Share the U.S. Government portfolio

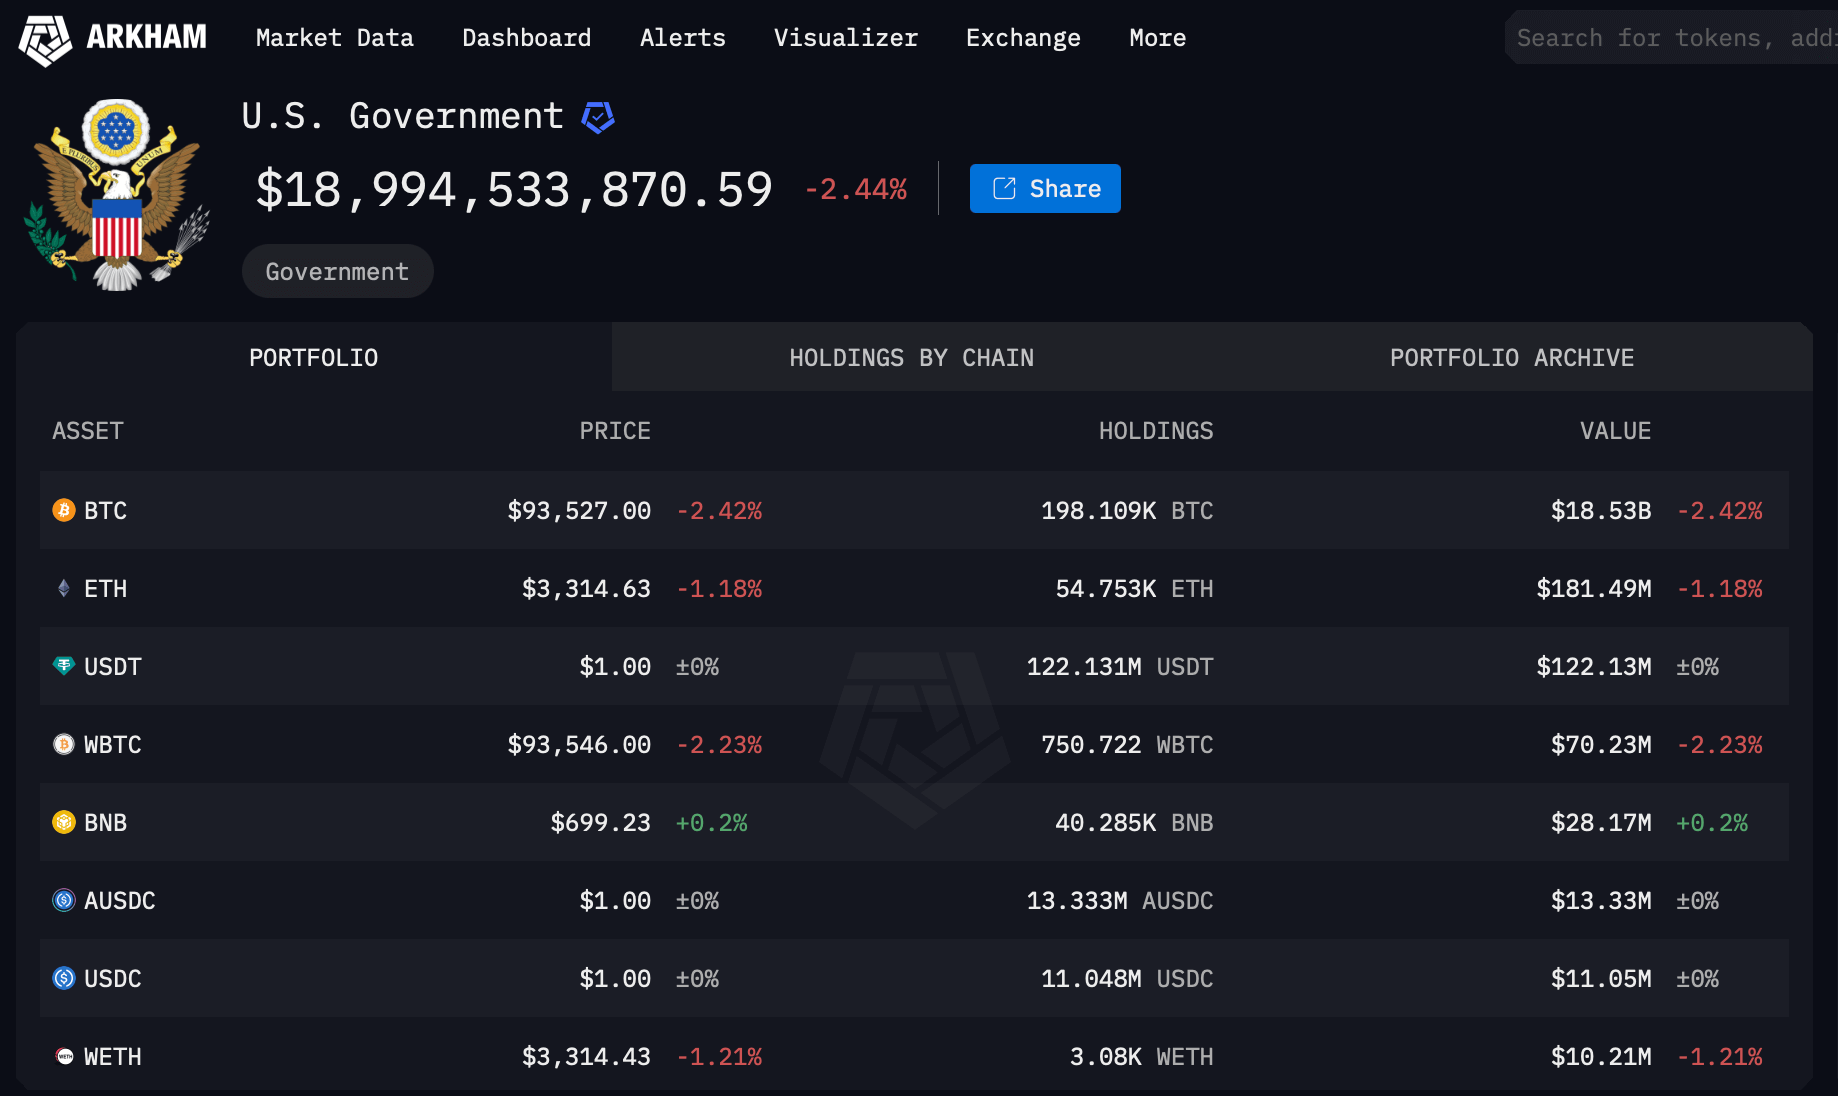pos(1045,188)
